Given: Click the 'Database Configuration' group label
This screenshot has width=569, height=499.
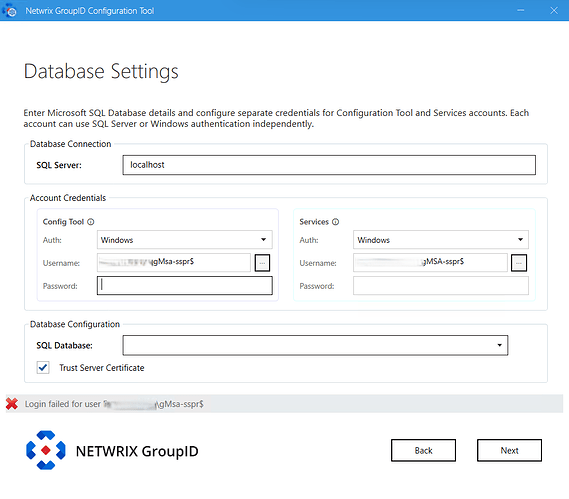Looking at the screenshot, I should pos(75,324).
